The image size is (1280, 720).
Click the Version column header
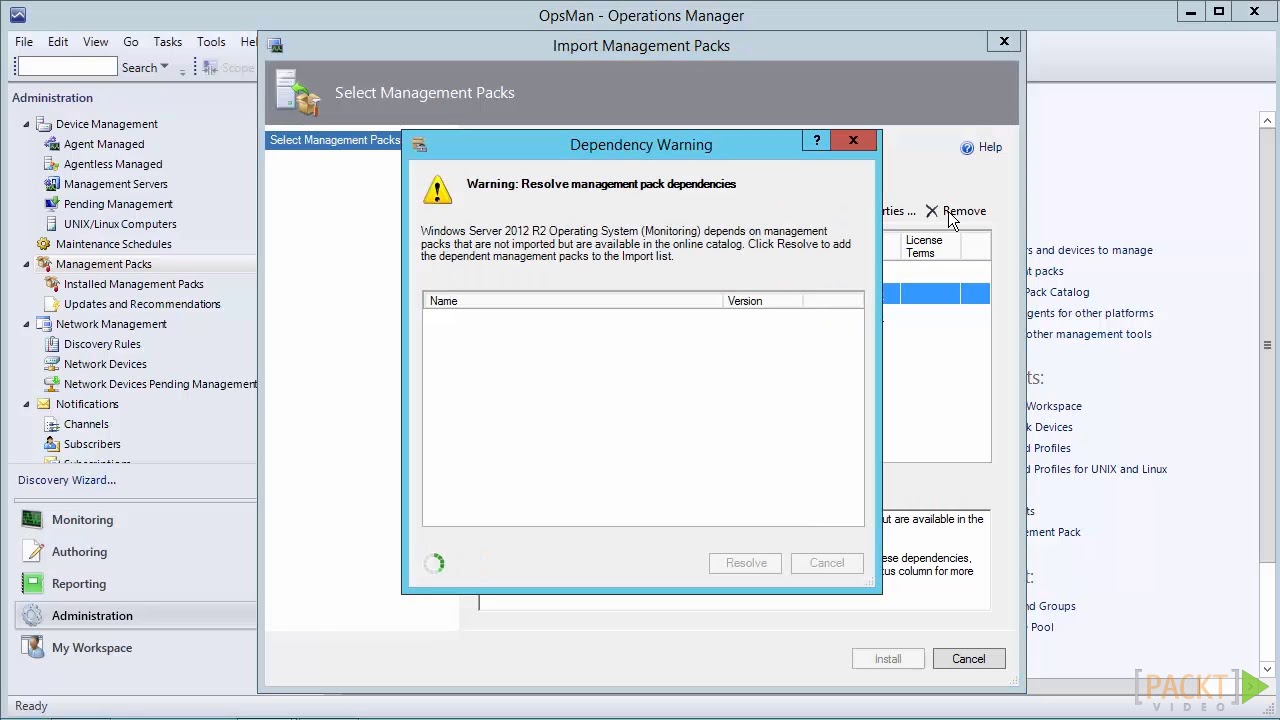[x=763, y=301]
